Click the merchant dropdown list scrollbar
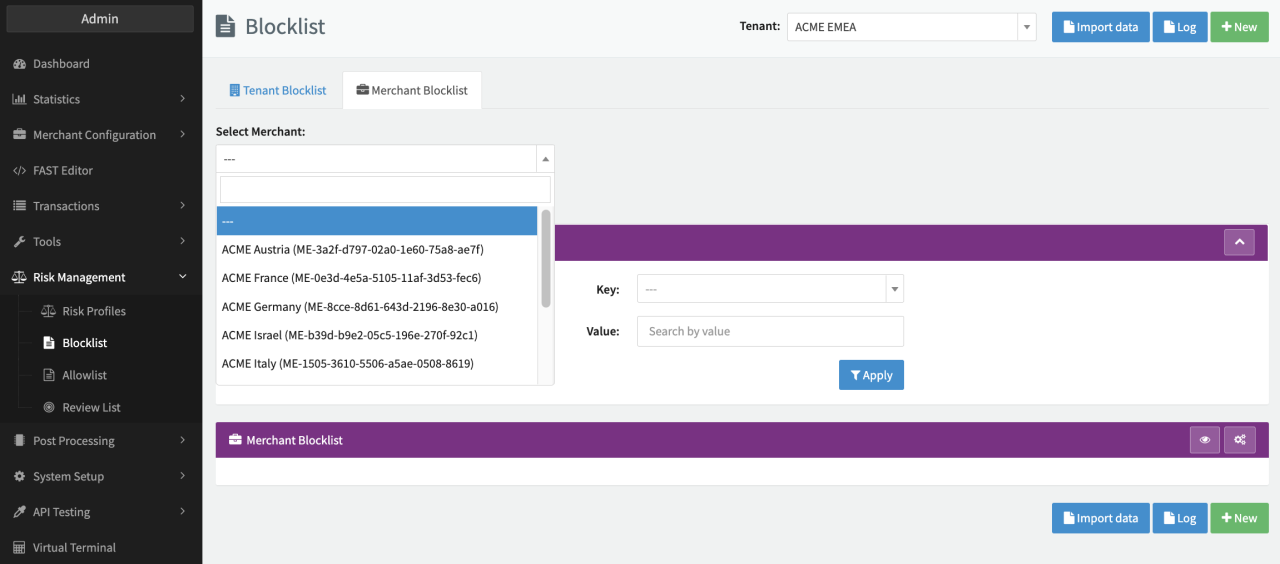 coord(546,258)
